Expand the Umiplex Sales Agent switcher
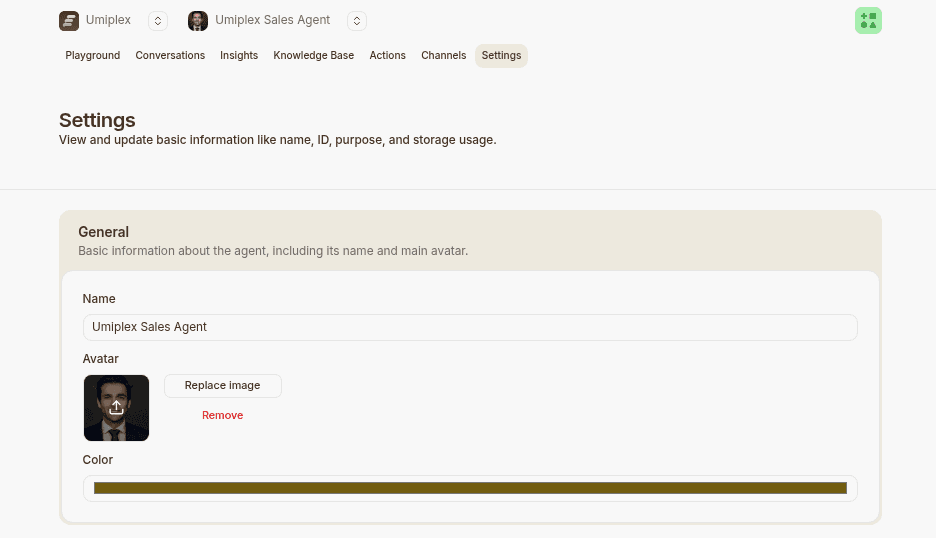This screenshot has width=936, height=538. (x=356, y=21)
